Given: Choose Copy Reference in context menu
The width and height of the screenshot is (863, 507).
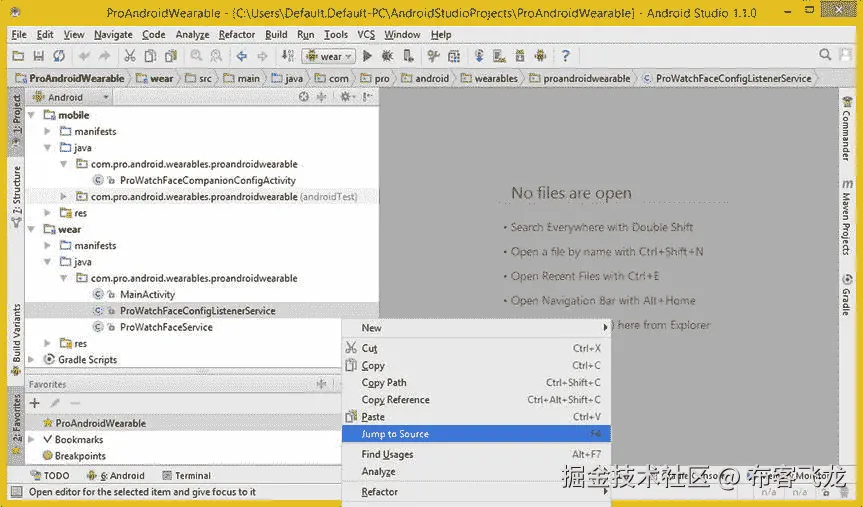Looking at the screenshot, I should coord(476,400).
